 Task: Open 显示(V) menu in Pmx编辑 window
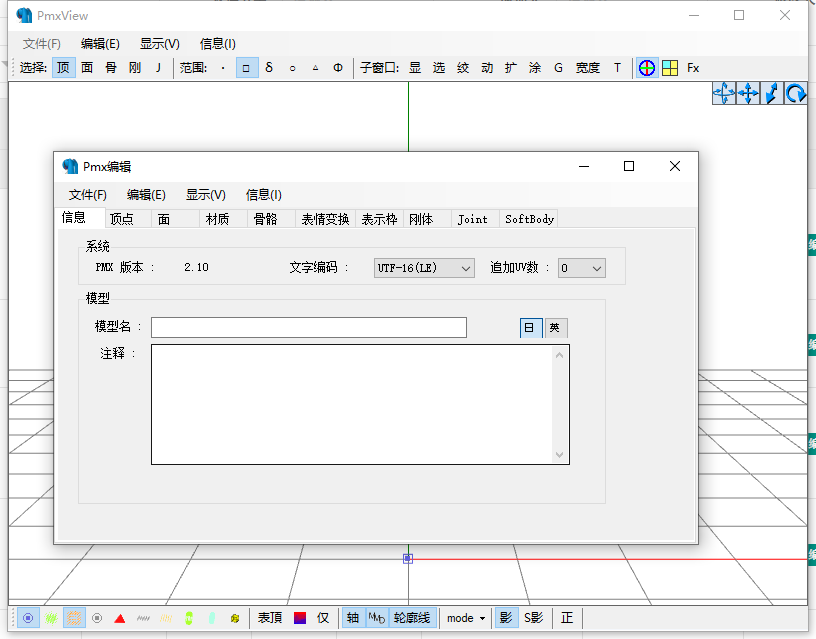206,195
